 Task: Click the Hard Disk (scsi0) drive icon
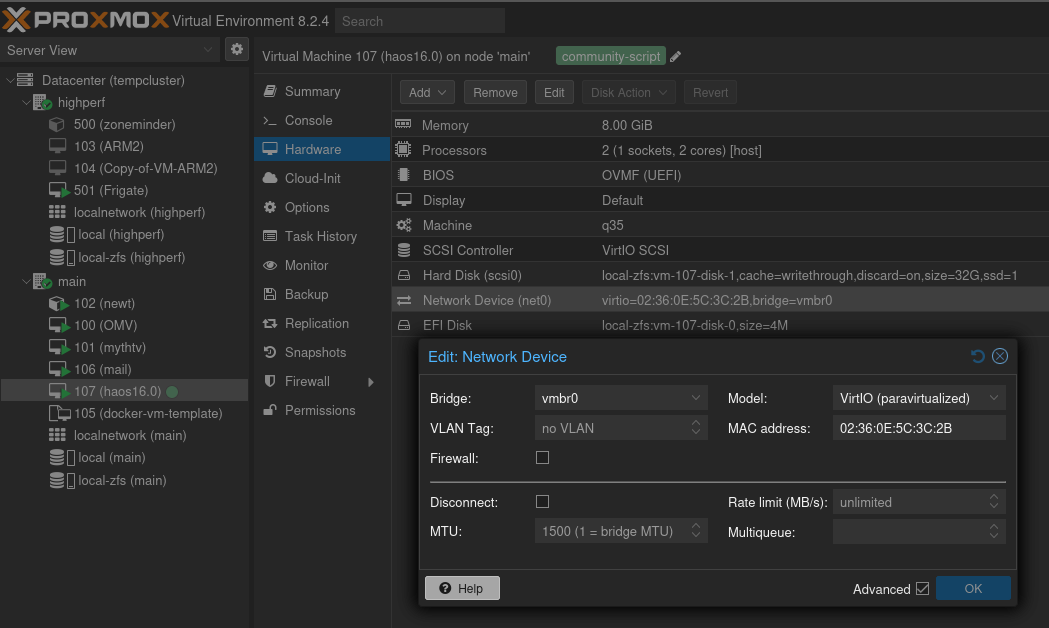(403, 276)
